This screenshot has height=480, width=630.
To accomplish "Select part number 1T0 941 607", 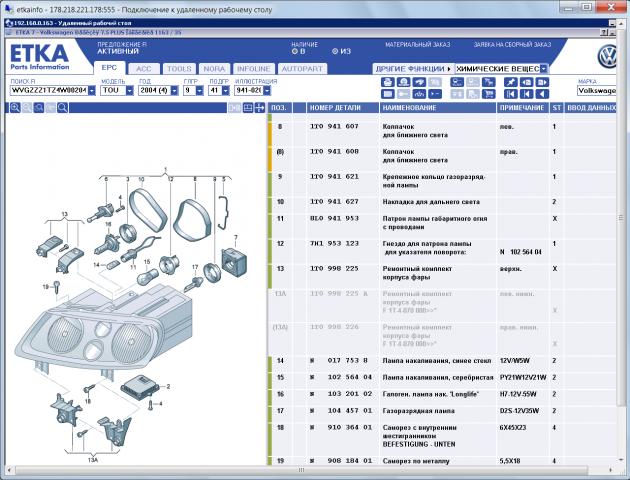I will pos(334,127).
